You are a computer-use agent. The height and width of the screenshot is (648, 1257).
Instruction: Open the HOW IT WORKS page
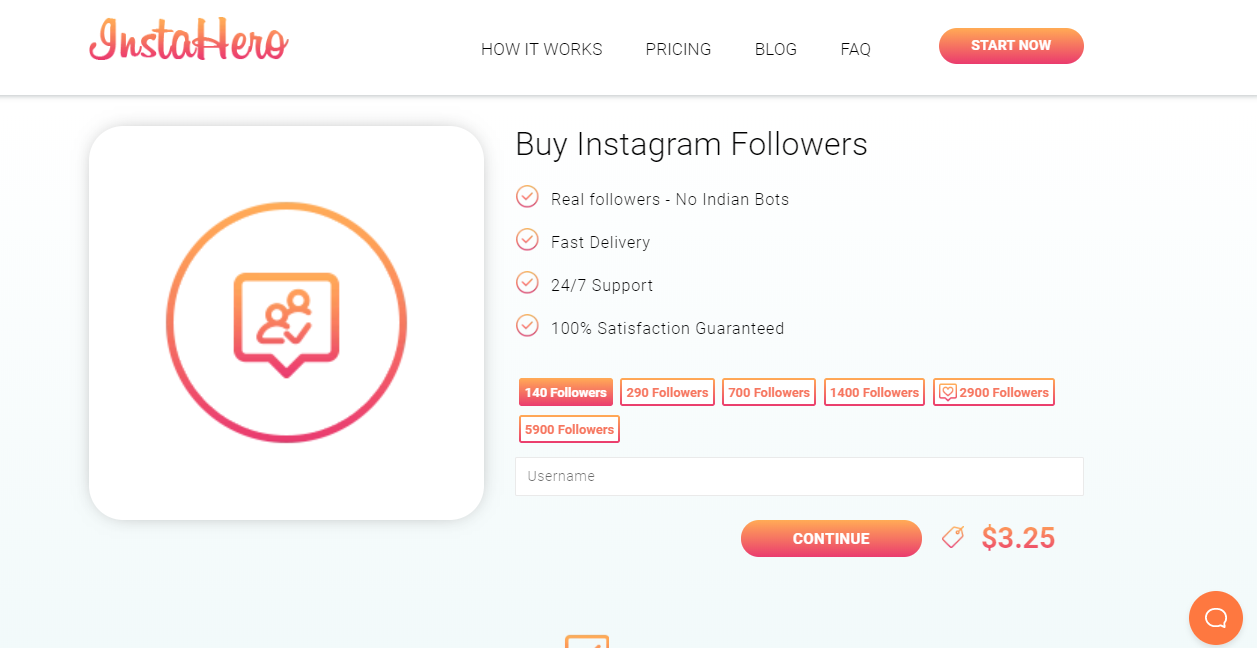pos(541,49)
